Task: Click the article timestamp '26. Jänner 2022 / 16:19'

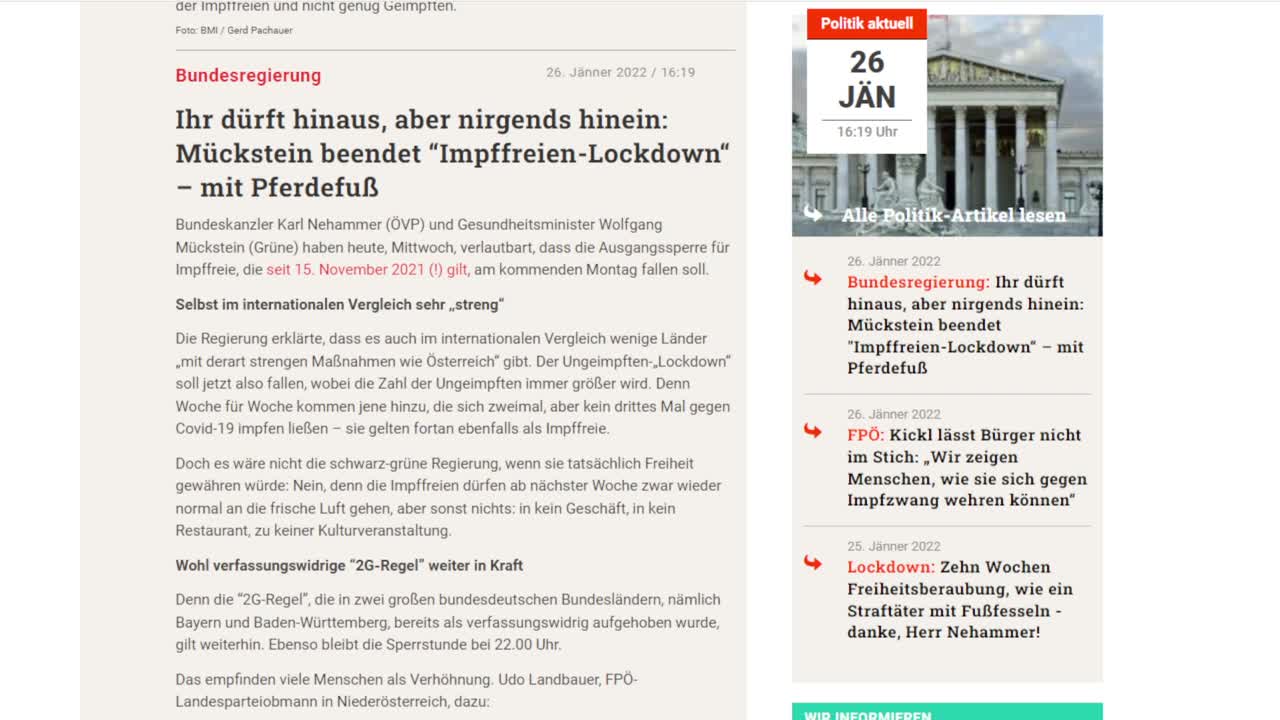Action: point(620,72)
